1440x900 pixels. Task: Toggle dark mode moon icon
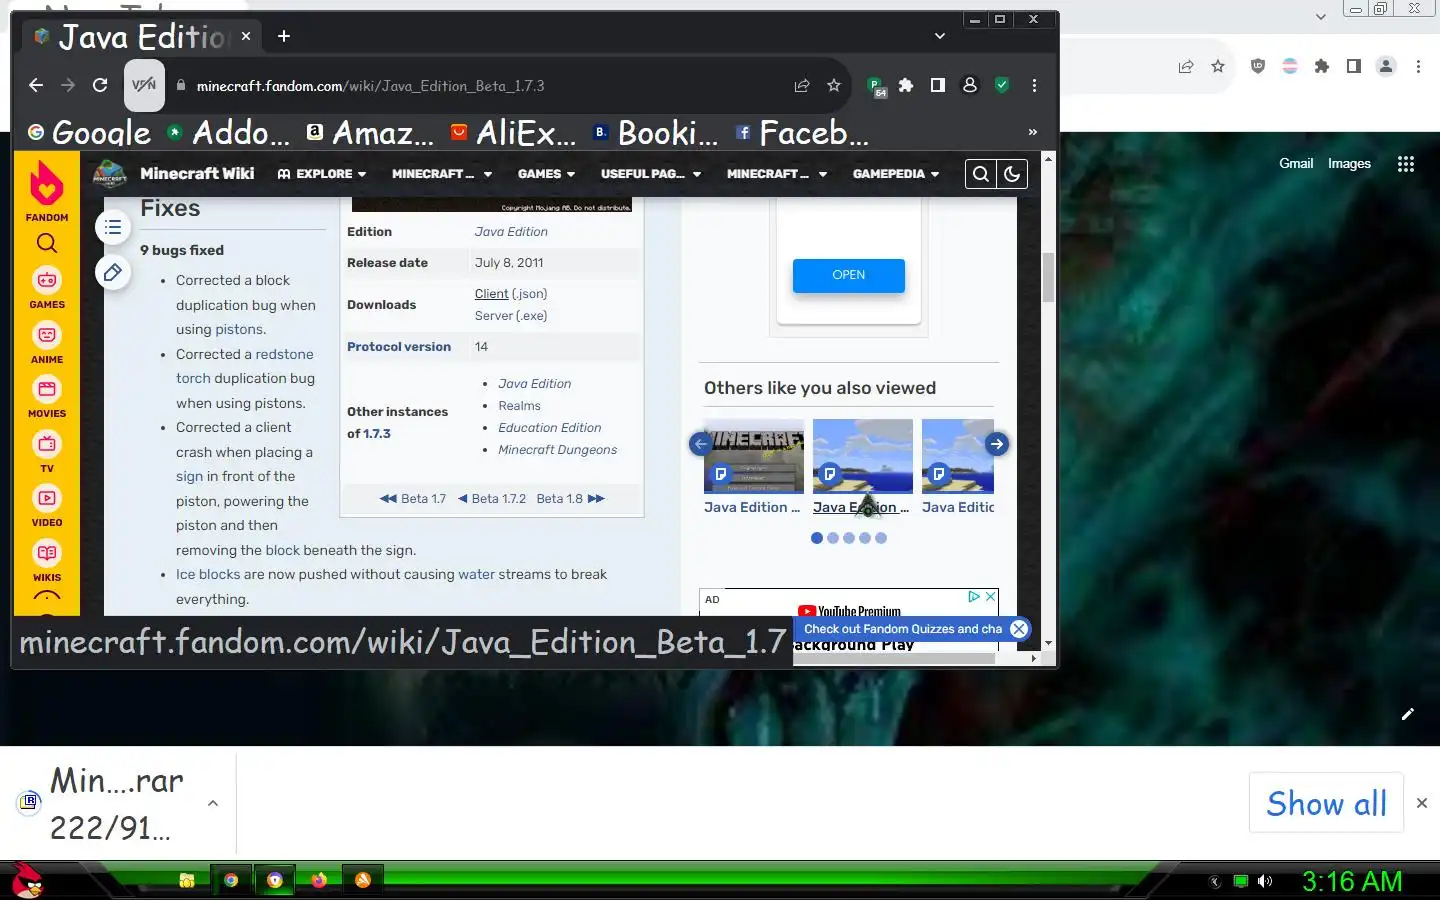tap(1012, 174)
